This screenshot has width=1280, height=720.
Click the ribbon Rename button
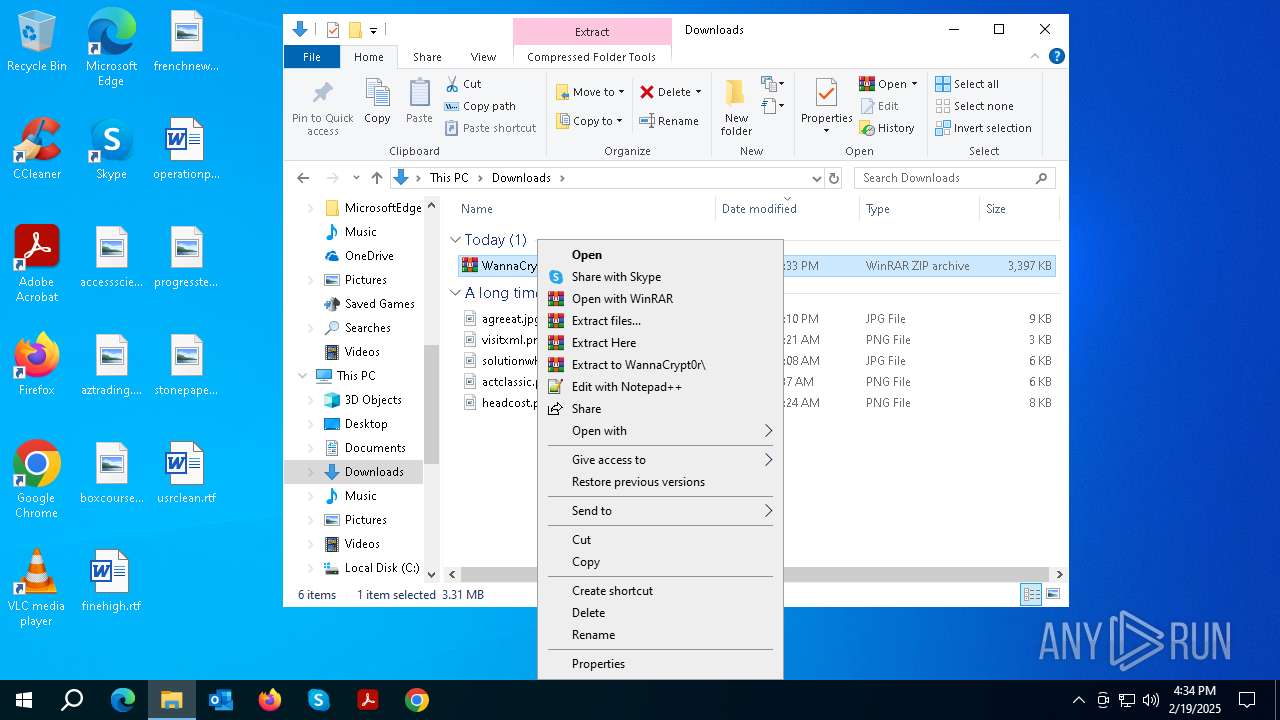(x=670, y=121)
